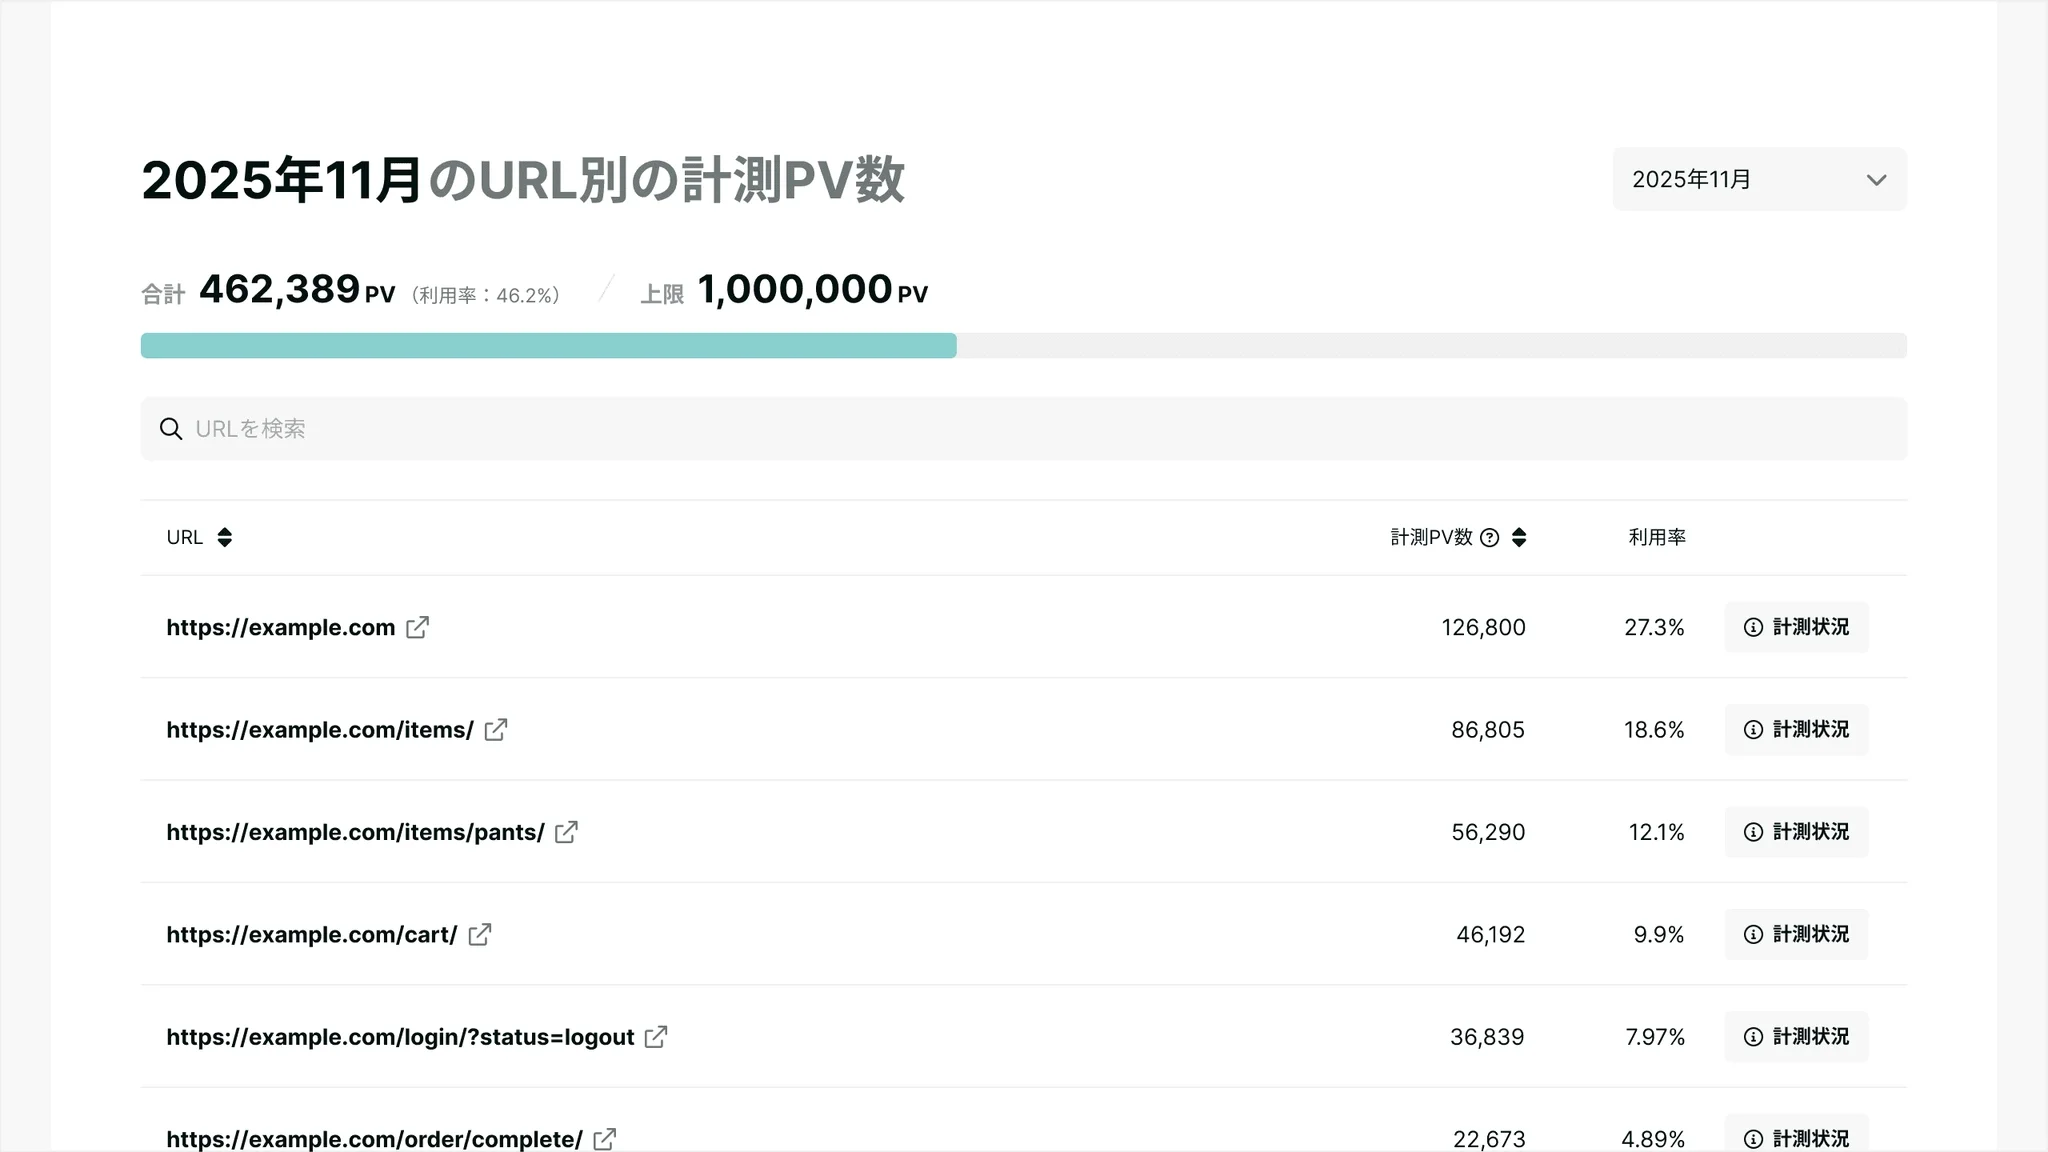
Task: Click external link icon for /items/pants/
Action: (567, 832)
